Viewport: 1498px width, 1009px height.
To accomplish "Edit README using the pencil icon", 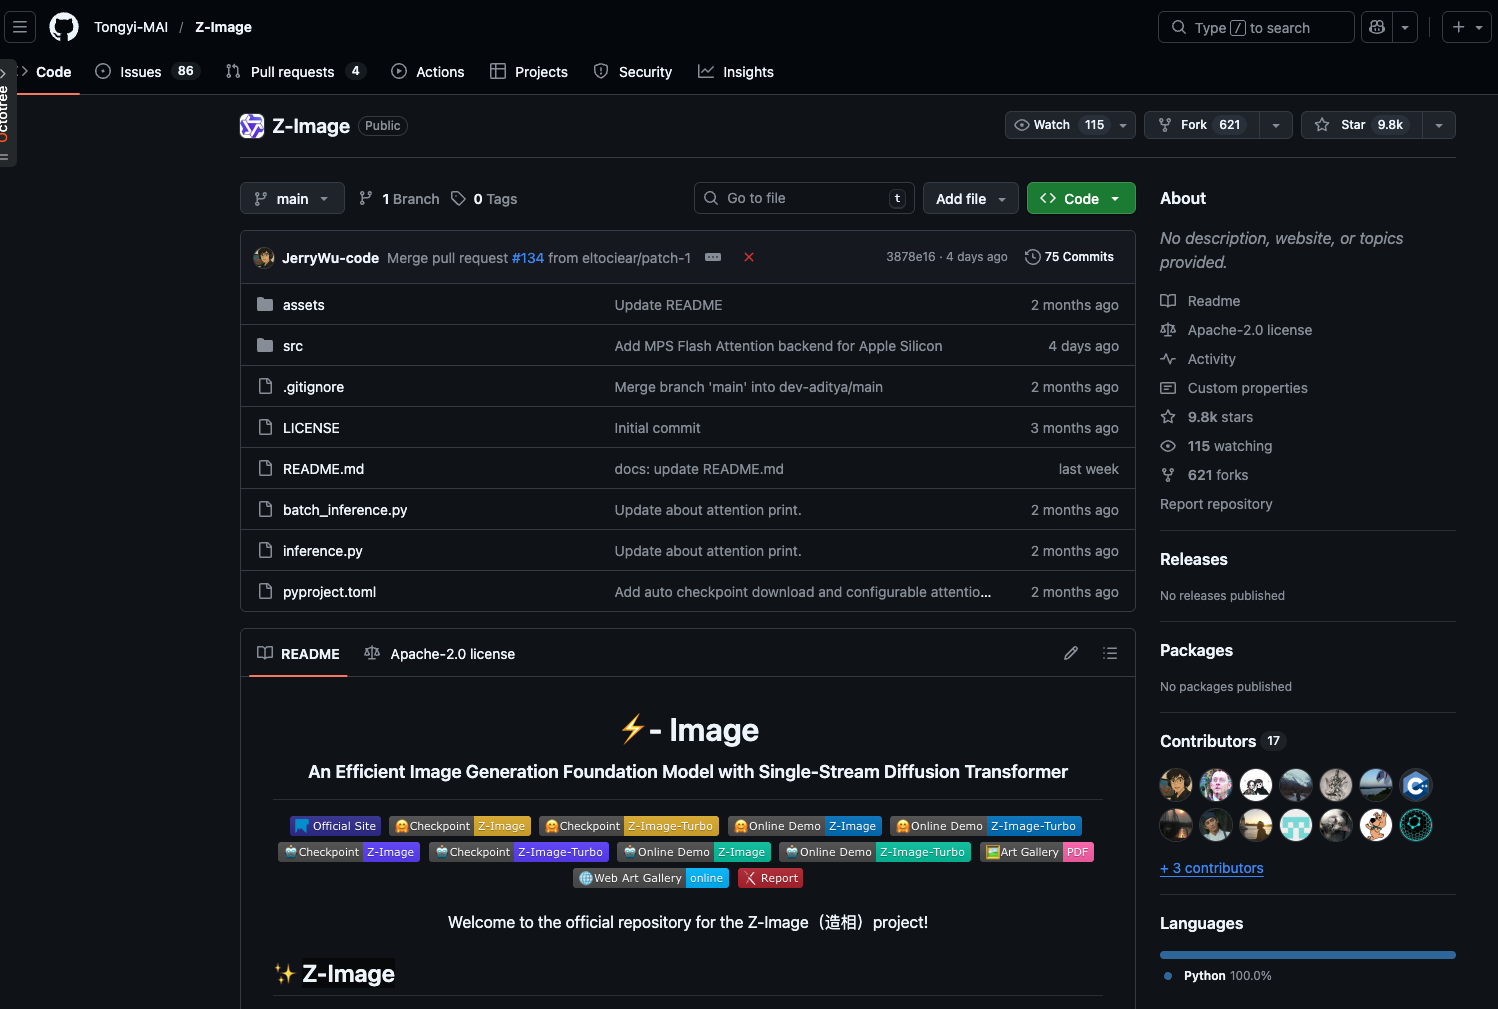I will pyautogui.click(x=1071, y=653).
